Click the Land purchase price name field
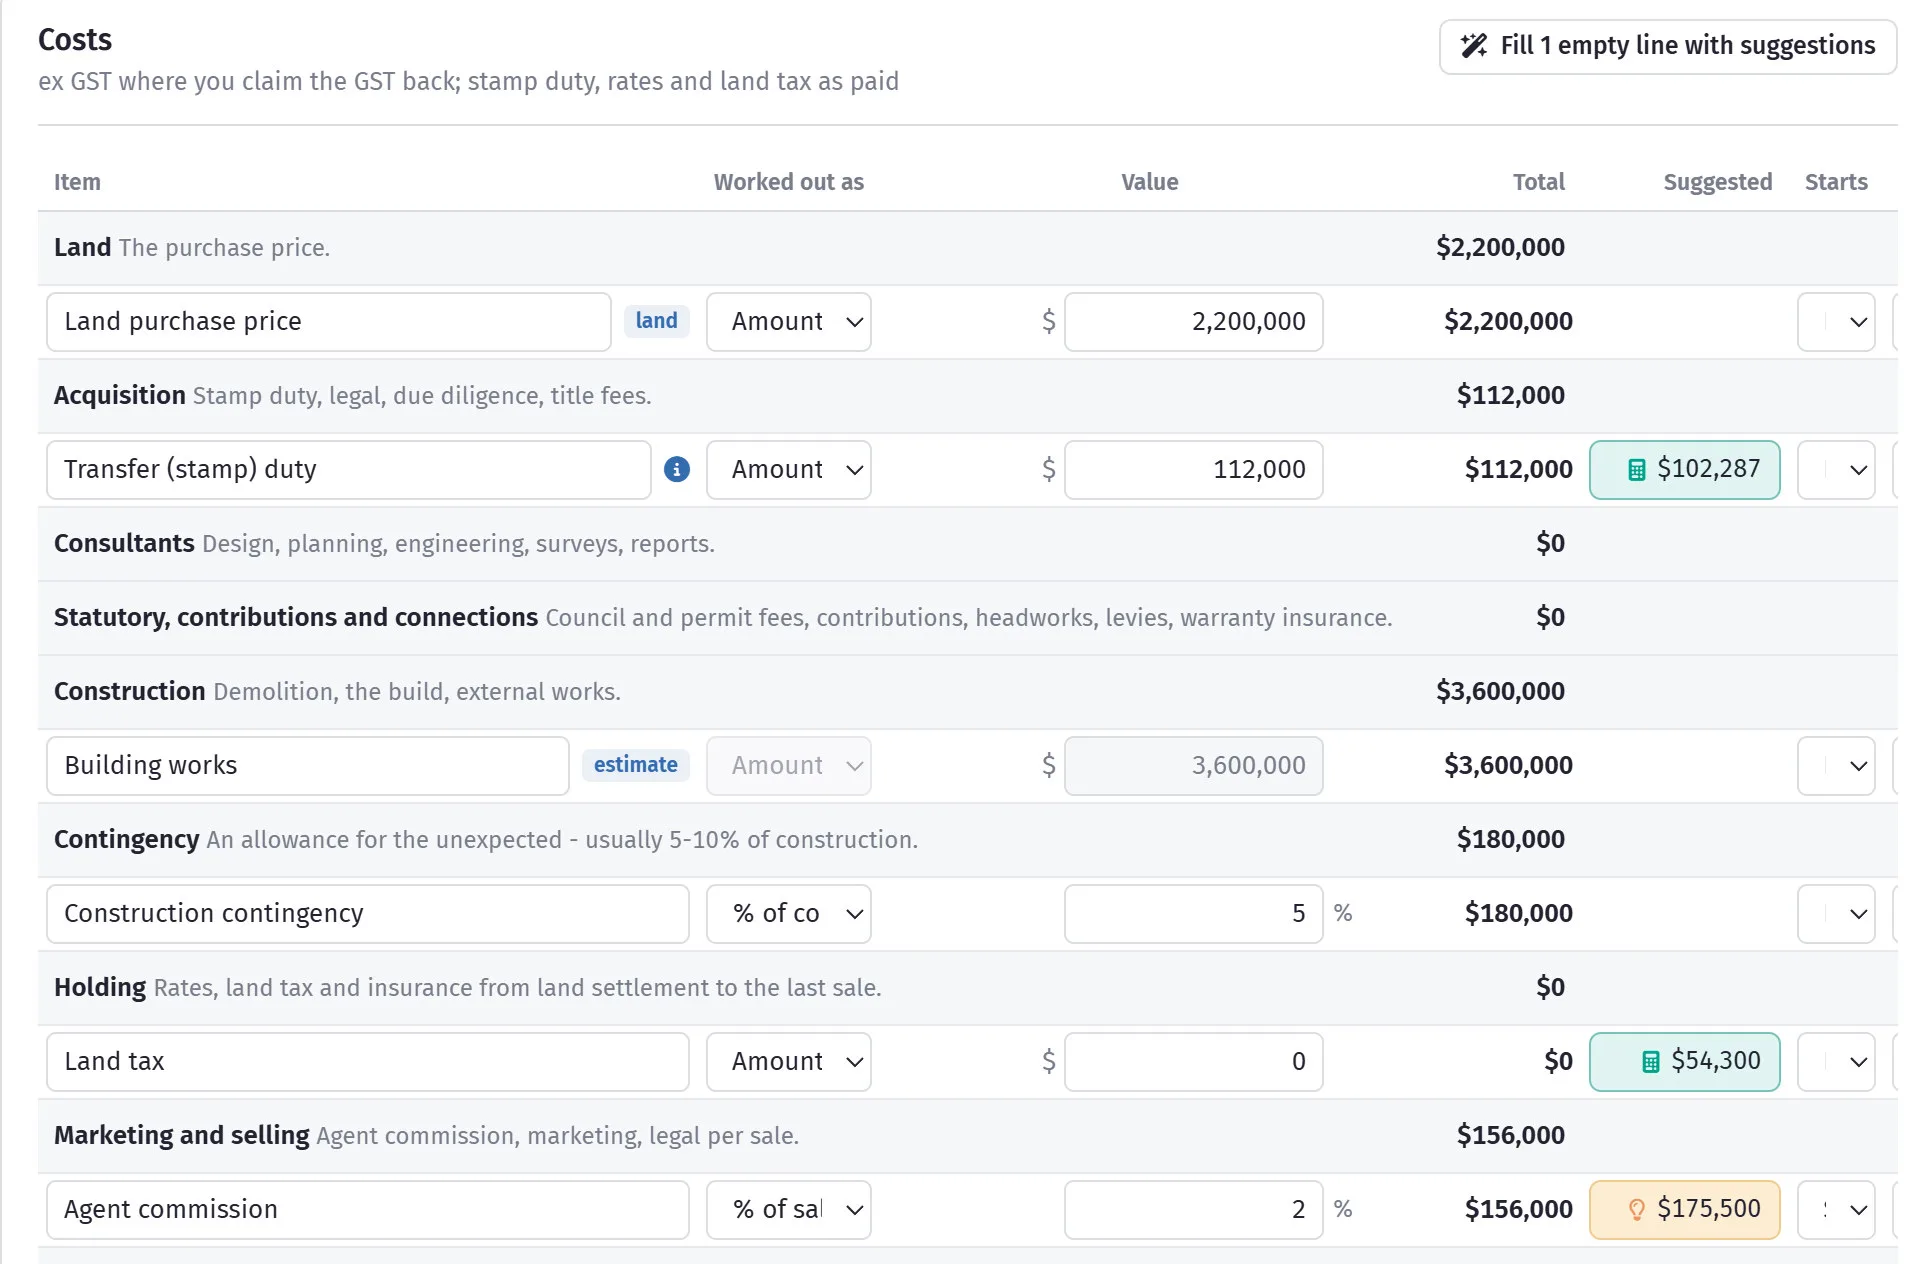1906x1264 pixels. coord(328,321)
